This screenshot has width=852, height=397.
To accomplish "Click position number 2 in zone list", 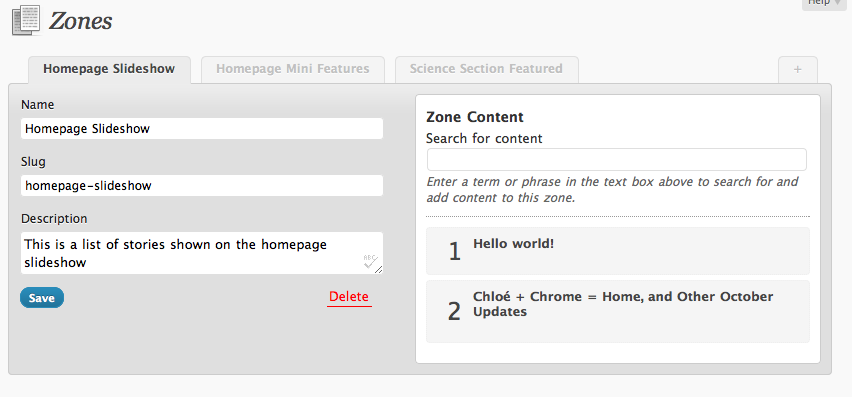I will coord(454,312).
